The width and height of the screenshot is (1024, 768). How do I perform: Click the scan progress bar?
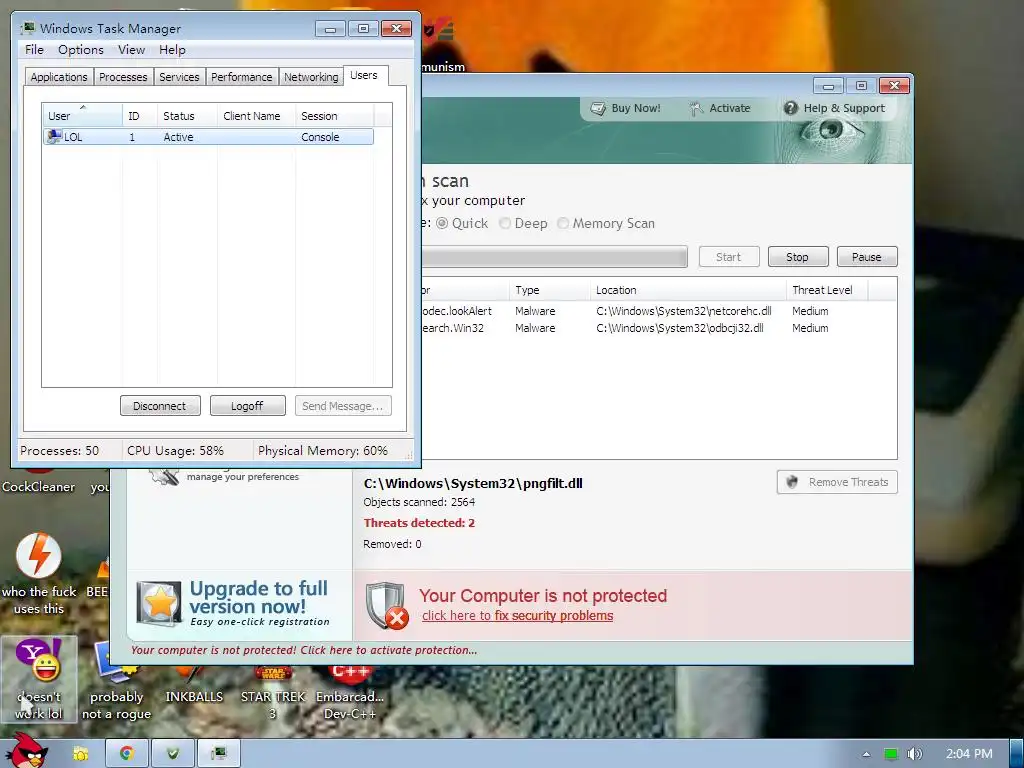554,257
